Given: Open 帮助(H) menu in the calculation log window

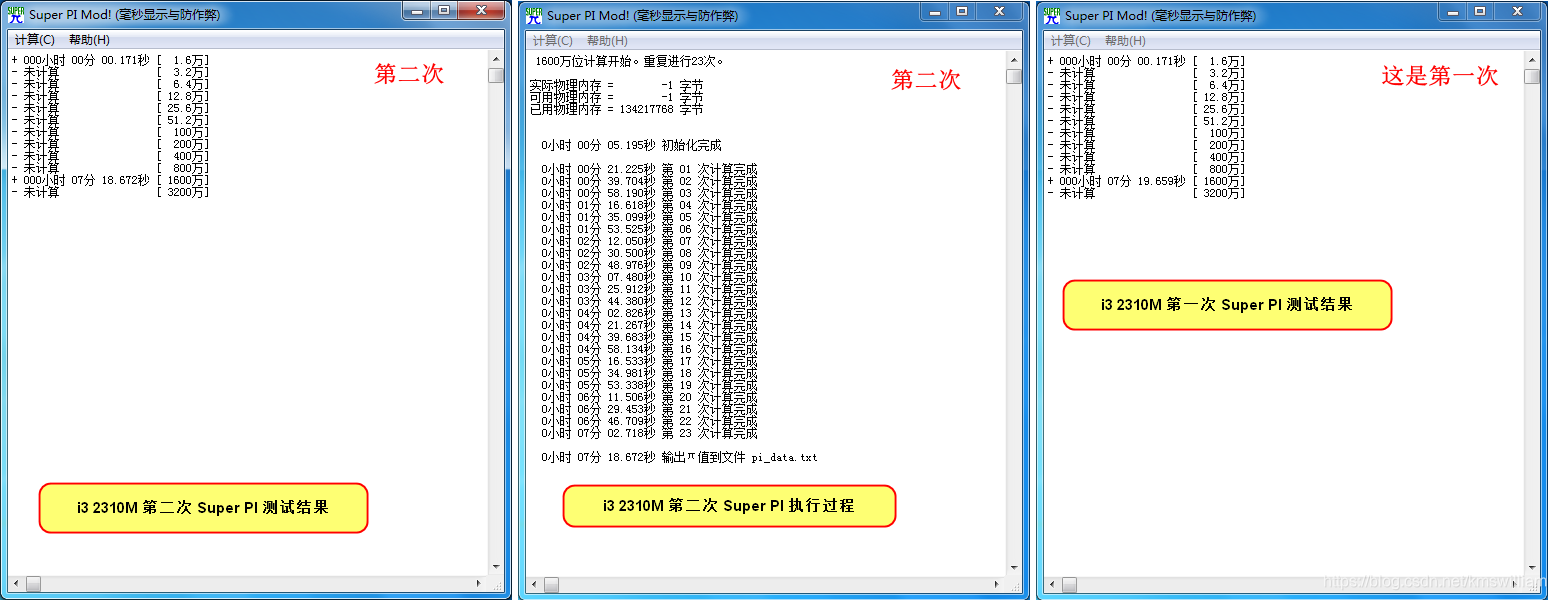Looking at the screenshot, I should point(607,40).
